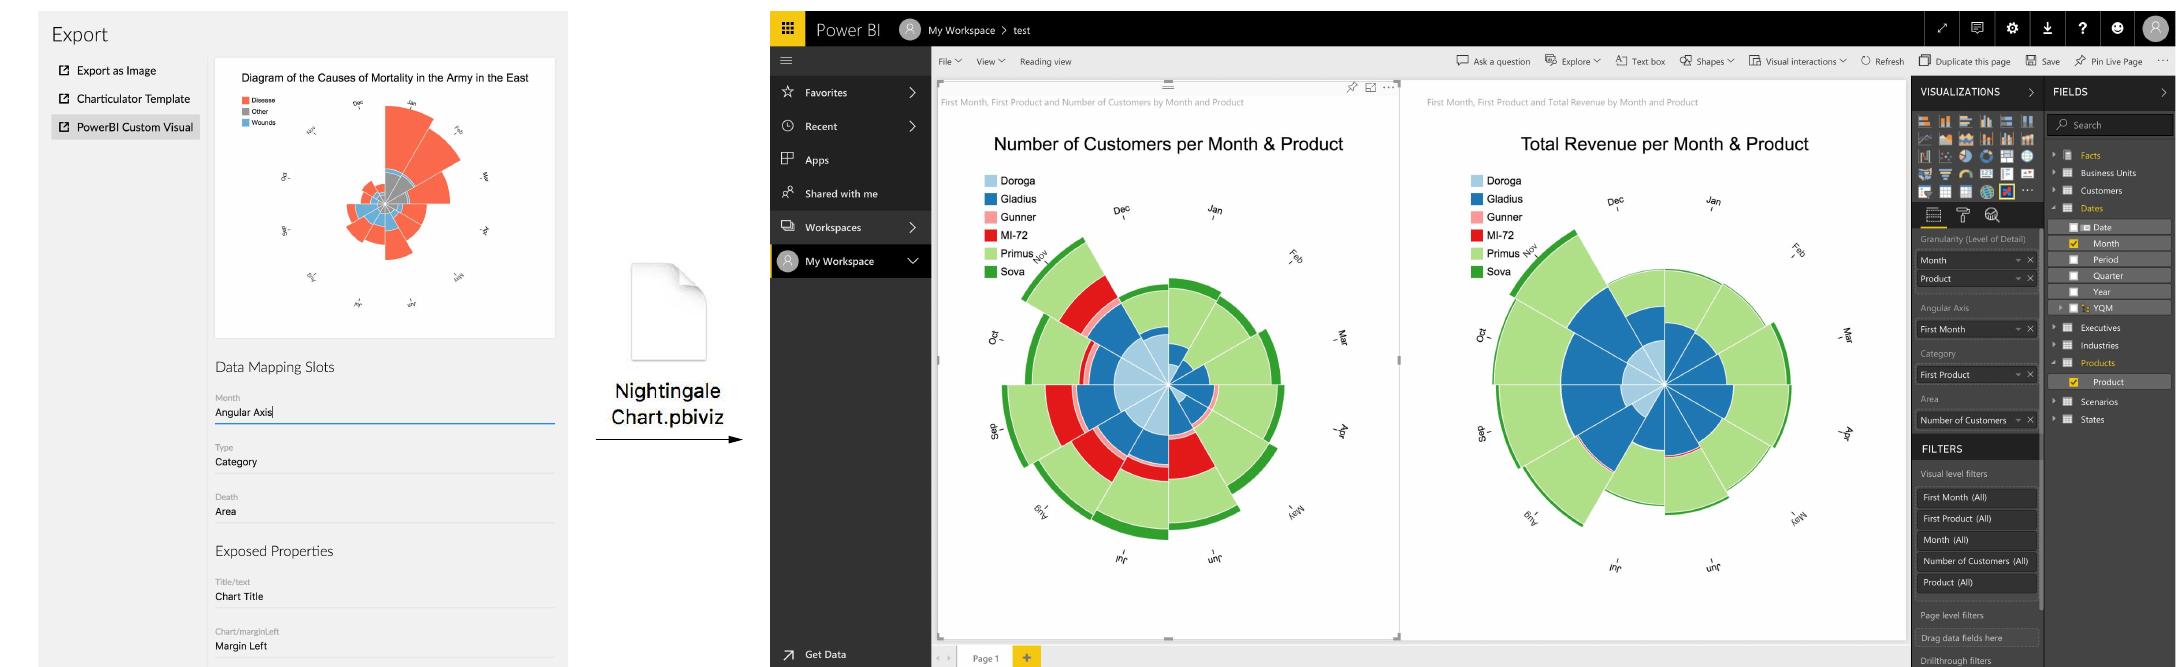Collapse the Dates table
2184x667 pixels.
point(2054,208)
